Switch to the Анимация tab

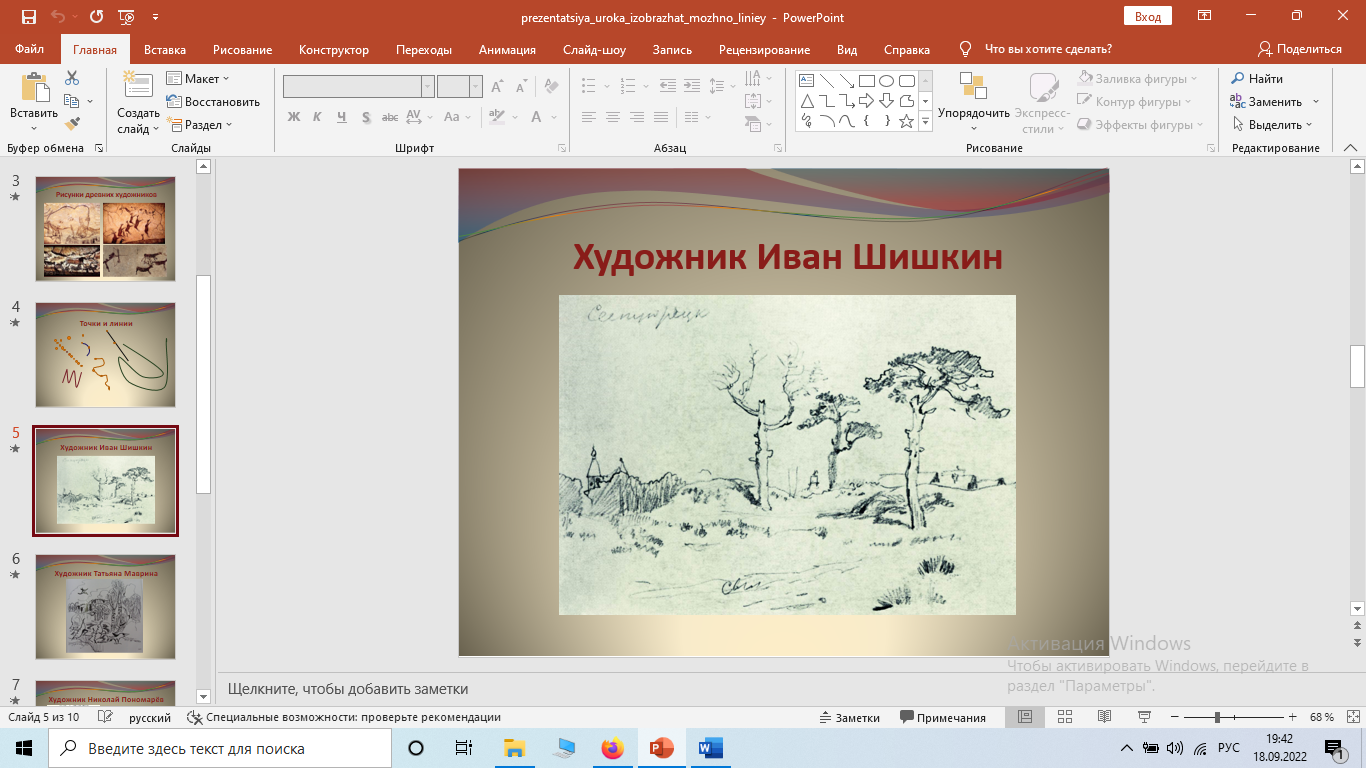pos(507,49)
